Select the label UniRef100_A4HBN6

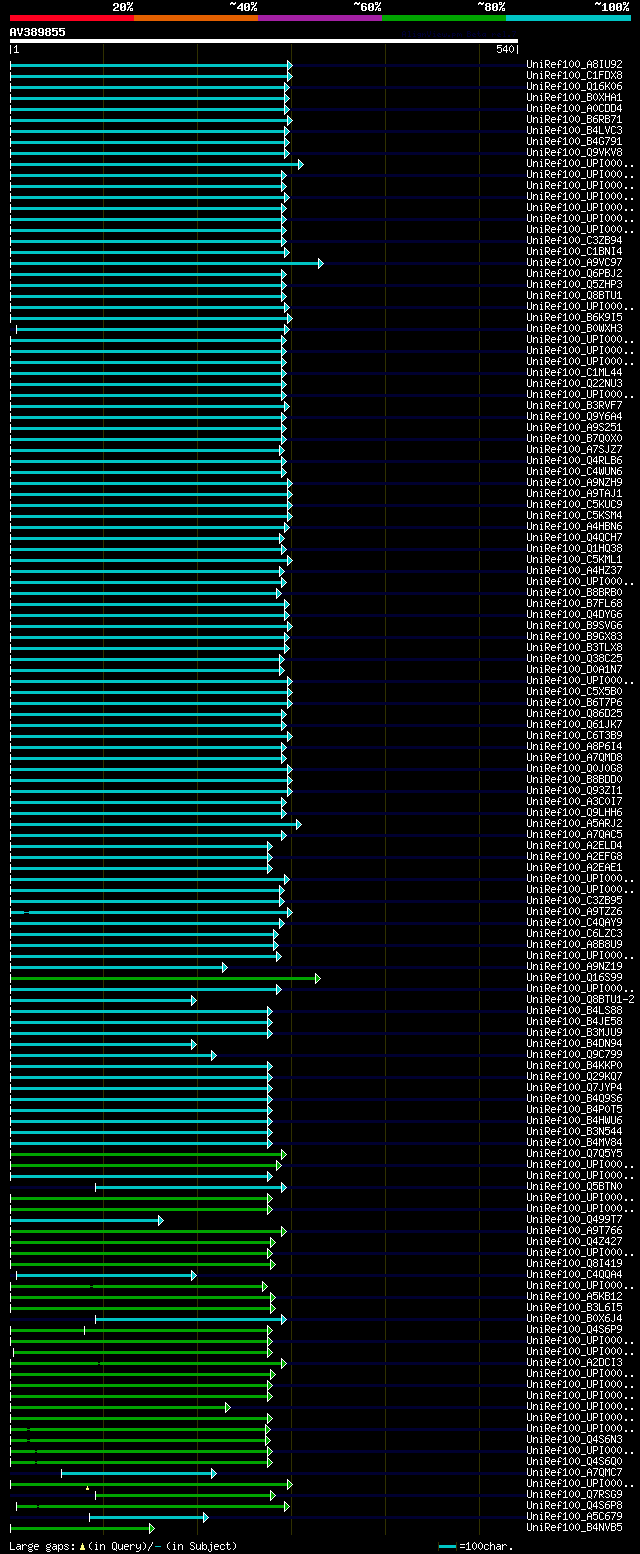[574, 526]
